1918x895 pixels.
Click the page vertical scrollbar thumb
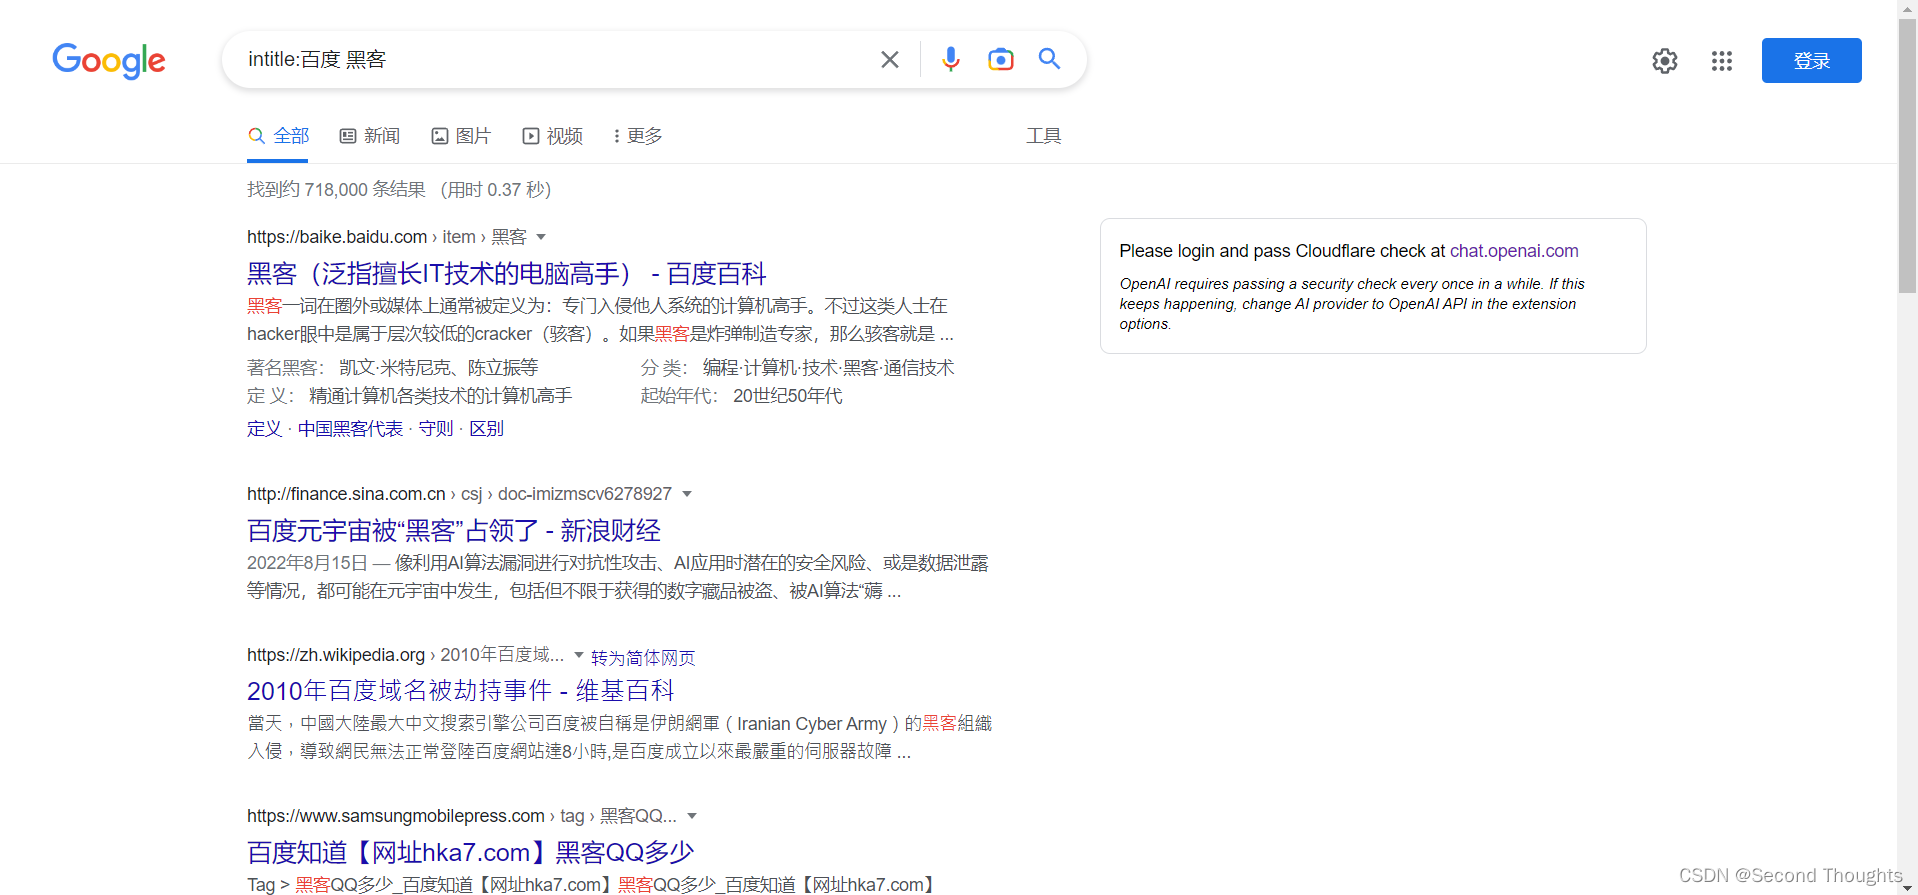point(1907,155)
